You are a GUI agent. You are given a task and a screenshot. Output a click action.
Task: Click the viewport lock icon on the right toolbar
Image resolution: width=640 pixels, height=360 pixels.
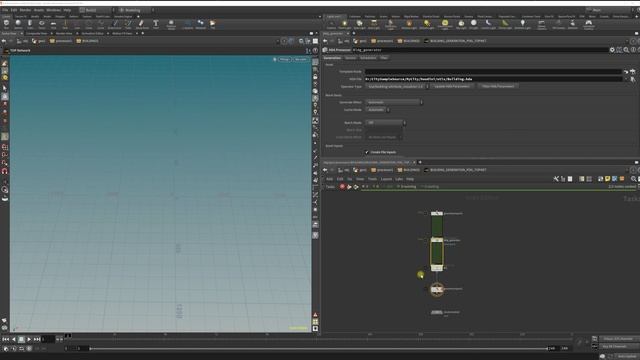315,77
